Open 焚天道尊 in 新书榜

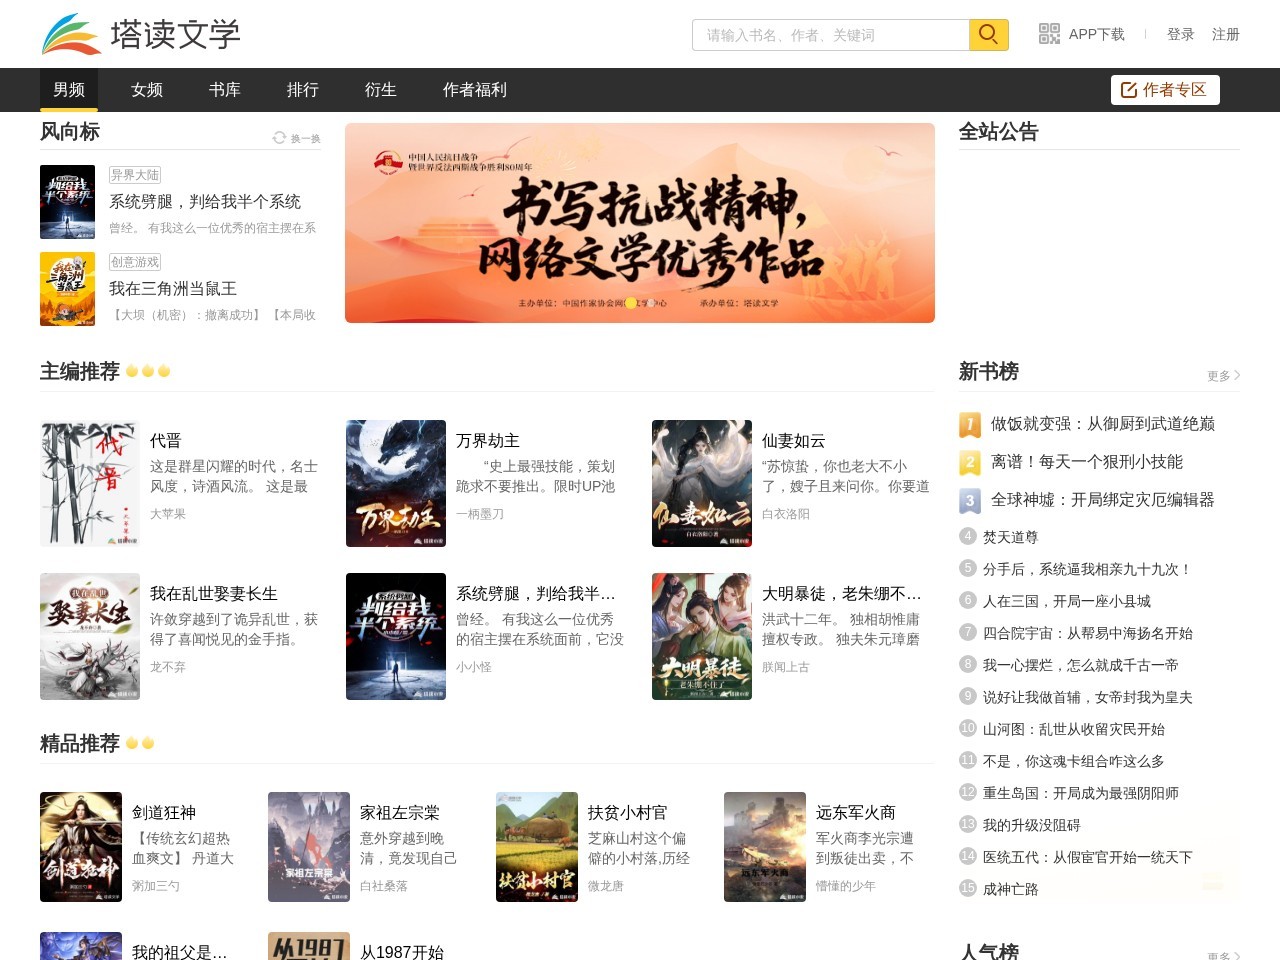pos(1011,538)
